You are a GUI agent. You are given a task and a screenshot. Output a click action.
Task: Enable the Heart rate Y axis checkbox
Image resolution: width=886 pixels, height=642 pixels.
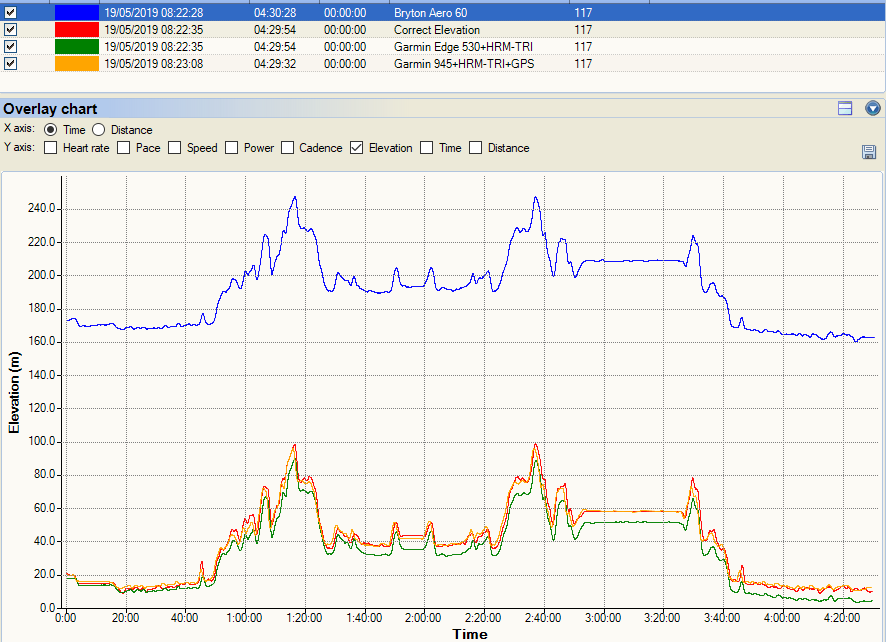[x=50, y=148]
